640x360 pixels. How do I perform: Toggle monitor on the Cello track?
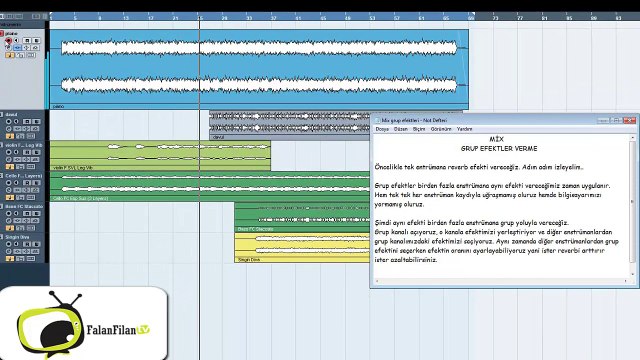pos(16,182)
